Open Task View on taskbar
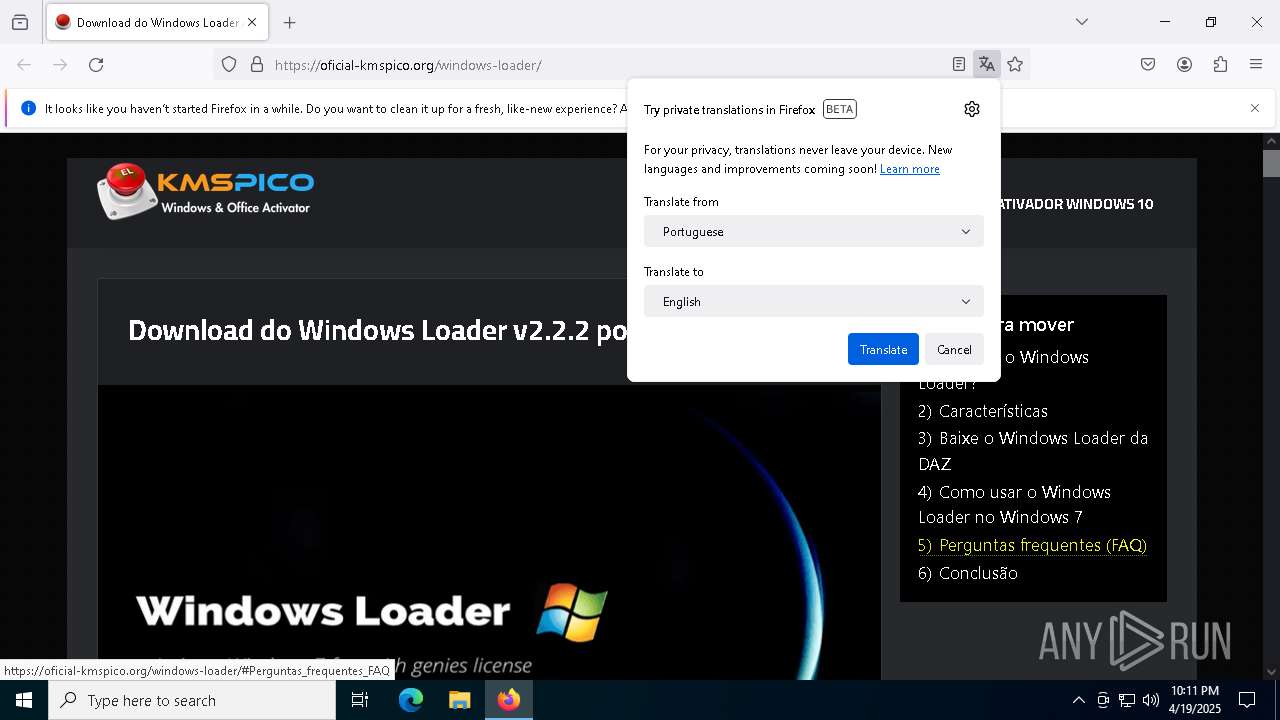Screen dimensions: 1280x720 click(360, 700)
